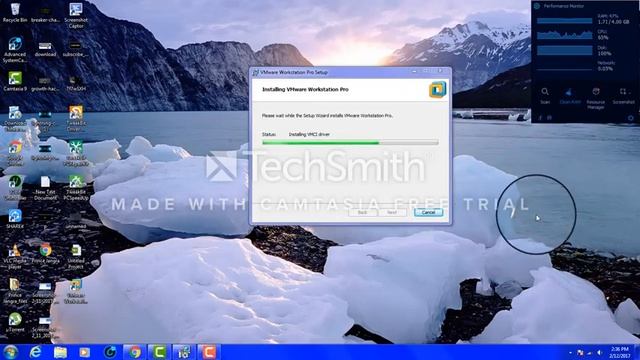
Task: Click the RAM usage graph bar
Action: tap(564, 20)
